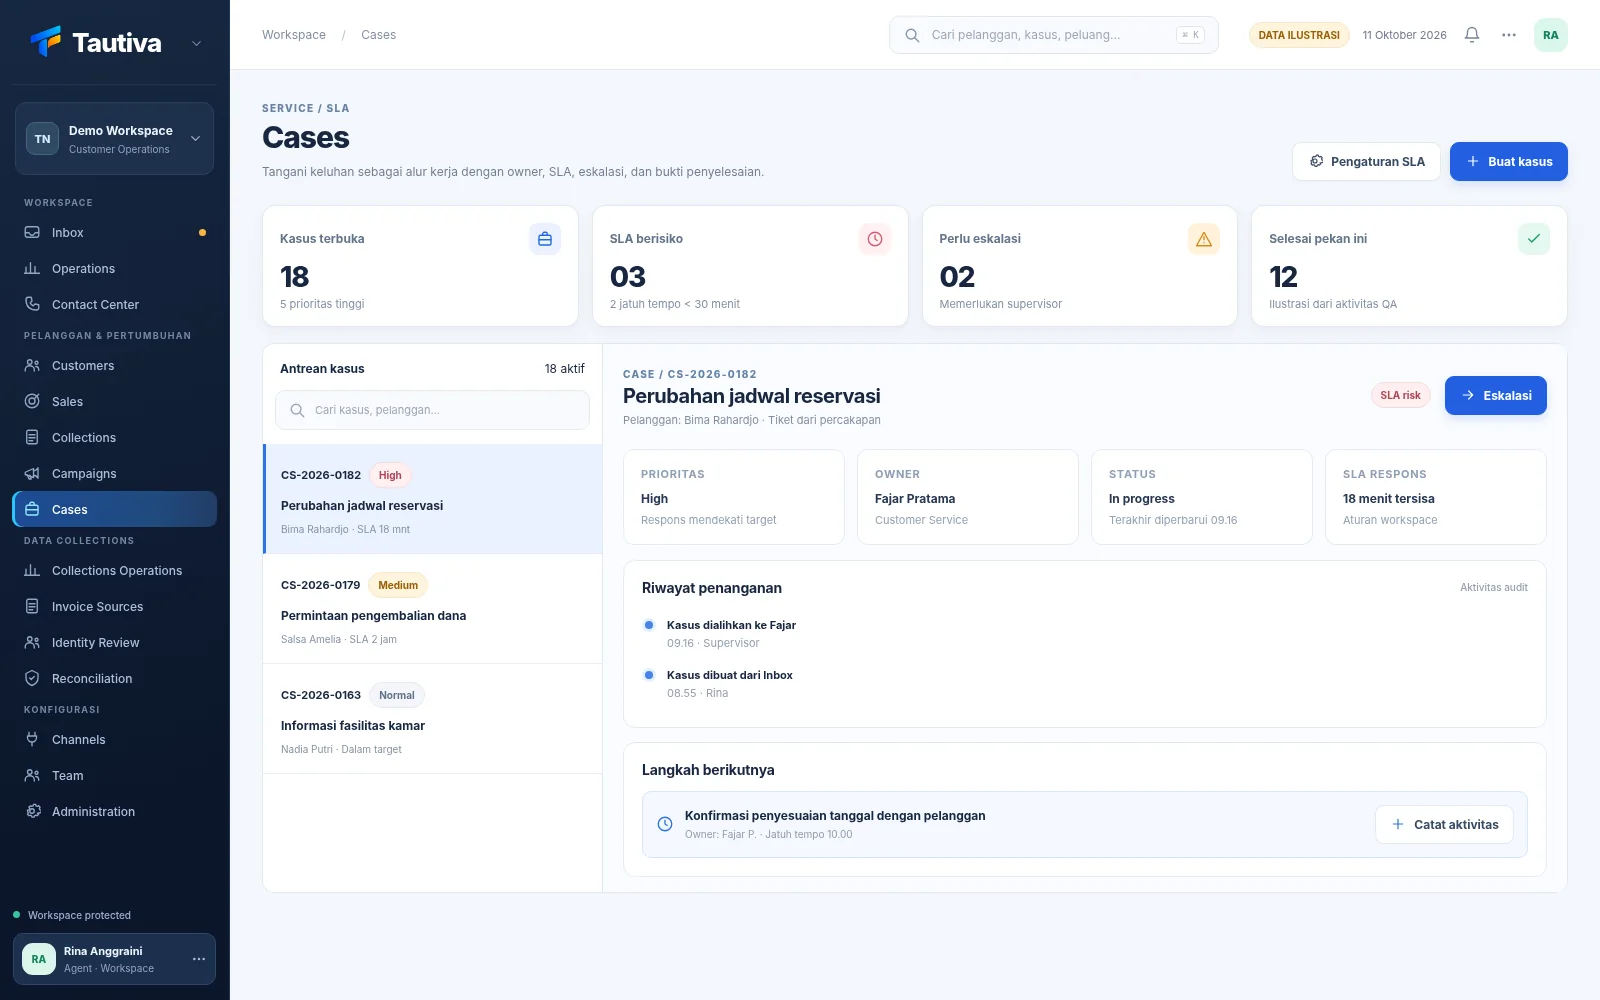Screen dimensions: 1600x1000
Task: Focus the Cari kasus, pelanggan search field
Action: [x=432, y=410]
